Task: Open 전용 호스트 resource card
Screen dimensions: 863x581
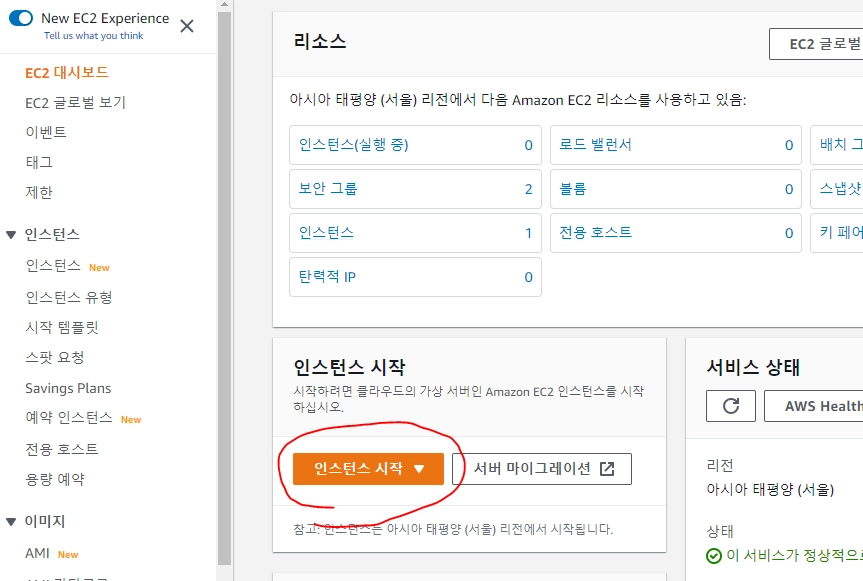Action: point(676,233)
